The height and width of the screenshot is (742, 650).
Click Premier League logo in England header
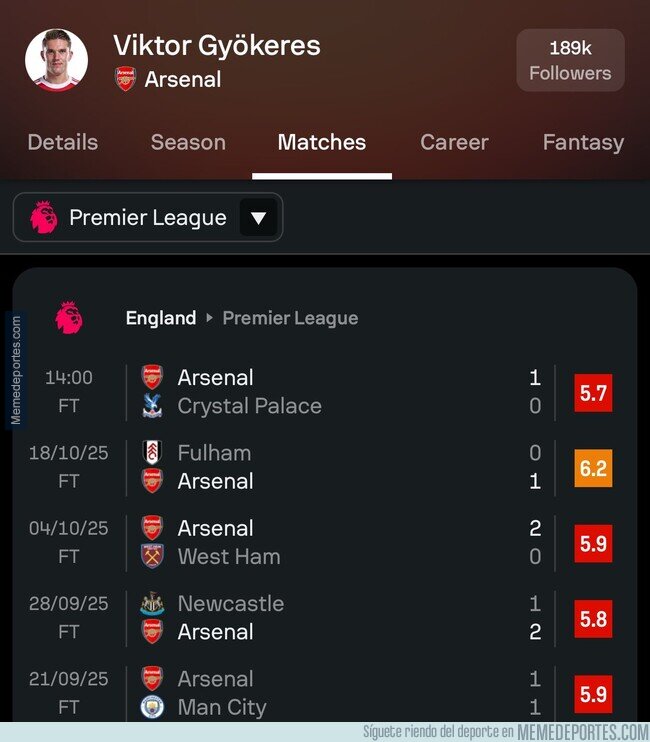(69, 318)
